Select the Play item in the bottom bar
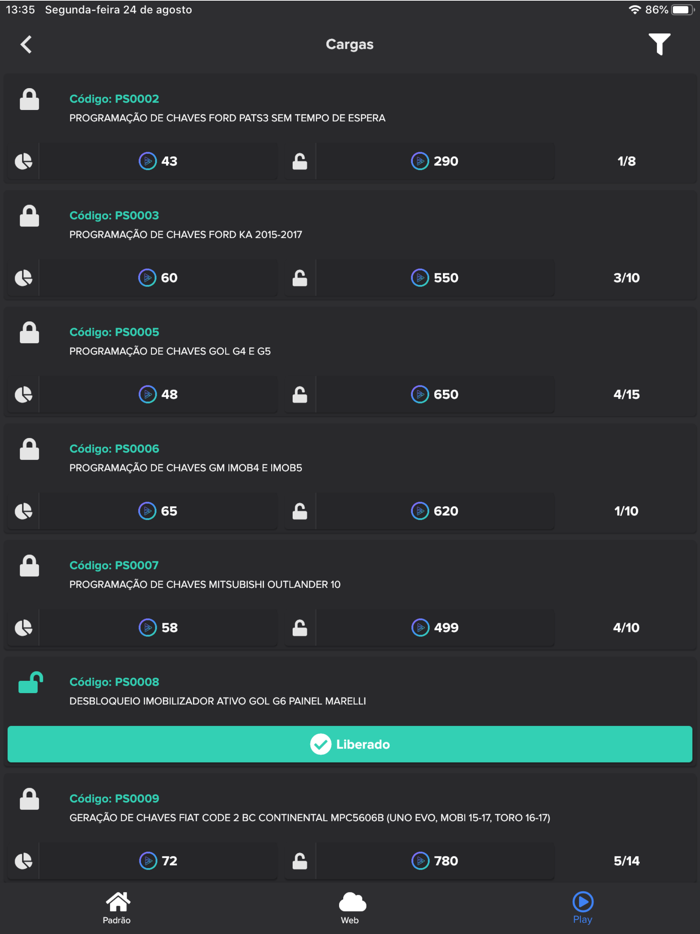The image size is (700, 934). [x=582, y=906]
